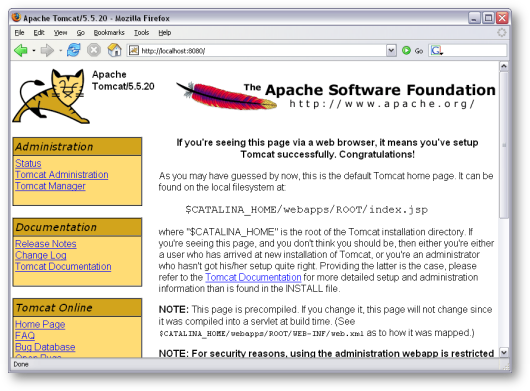This screenshot has width=530, height=391.
Task: Close the Firefox window
Action: tap(502, 18)
